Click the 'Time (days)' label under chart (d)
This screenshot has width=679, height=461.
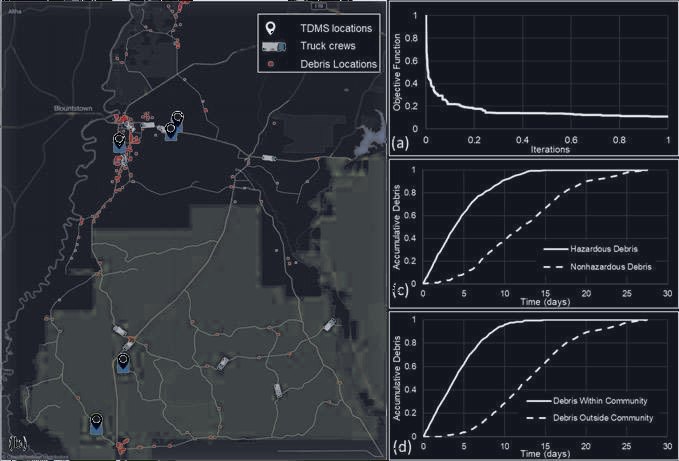click(x=545, y=454)
